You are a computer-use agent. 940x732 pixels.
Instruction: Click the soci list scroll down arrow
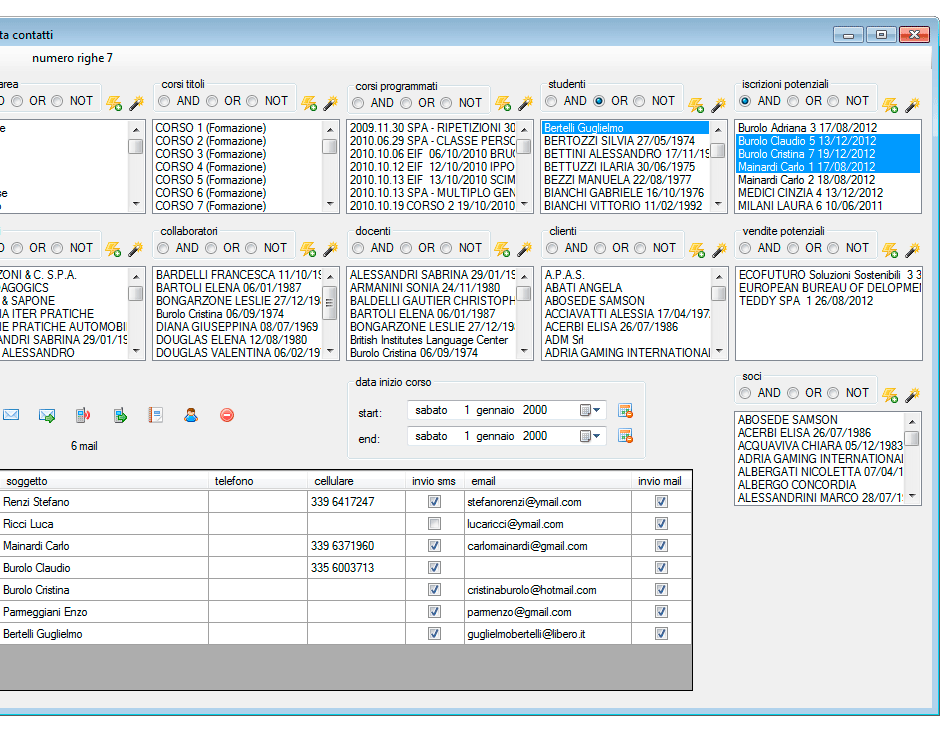pos(912,496)
